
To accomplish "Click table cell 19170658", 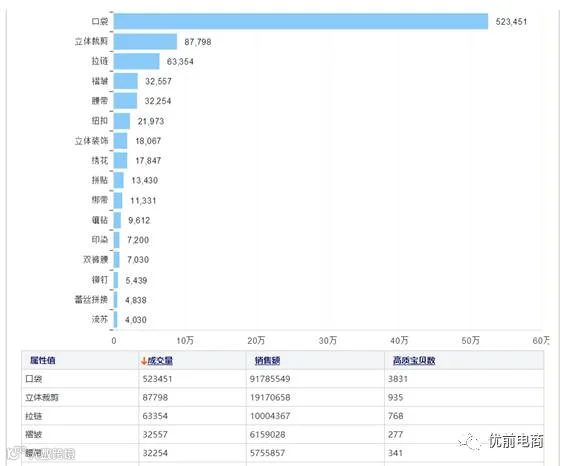I will point(270,397).
